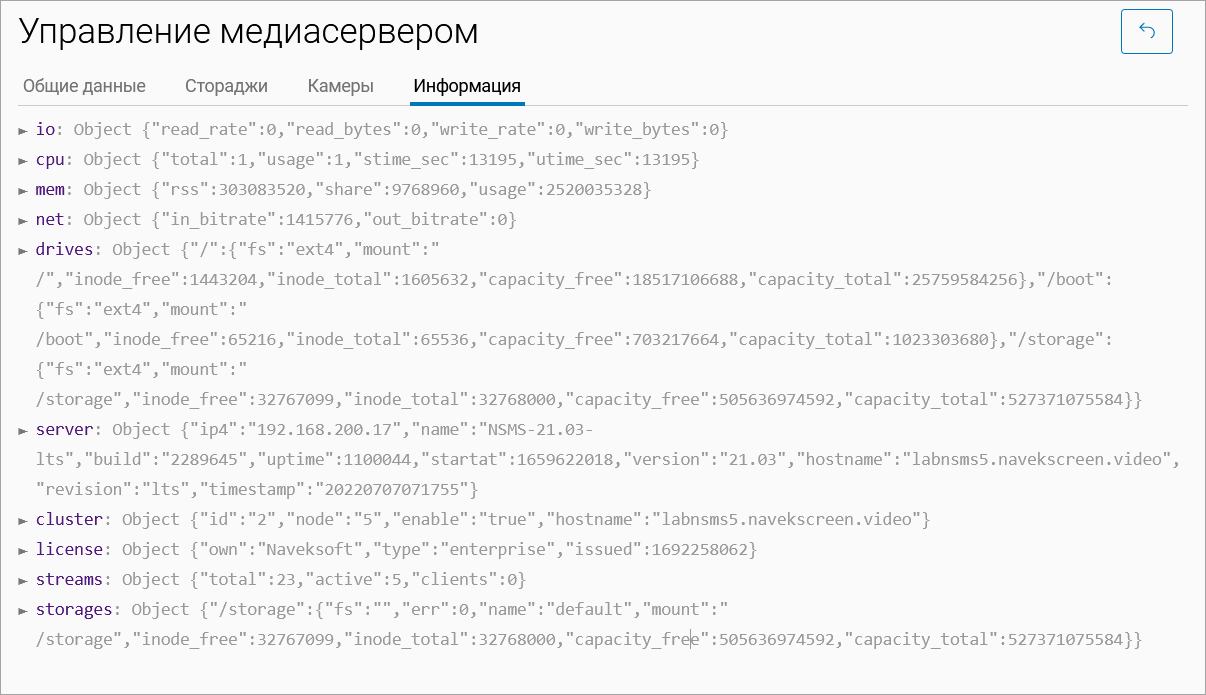Screen dimensions: 1206x695
Task: Switch to the Общие данные tab
Action: (84, 86)
